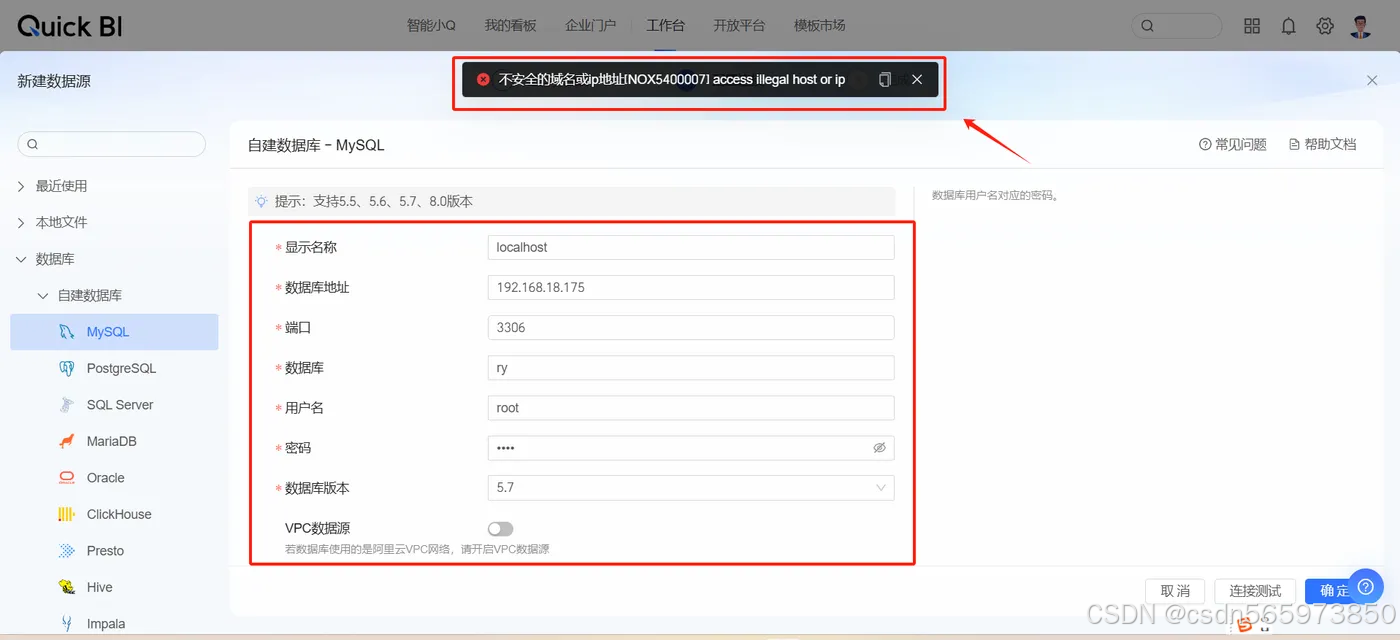This screenshot has width=1400, height=640.
Task: Close the 新建数据源 dialog
Action: click(x=1372, y=79)
